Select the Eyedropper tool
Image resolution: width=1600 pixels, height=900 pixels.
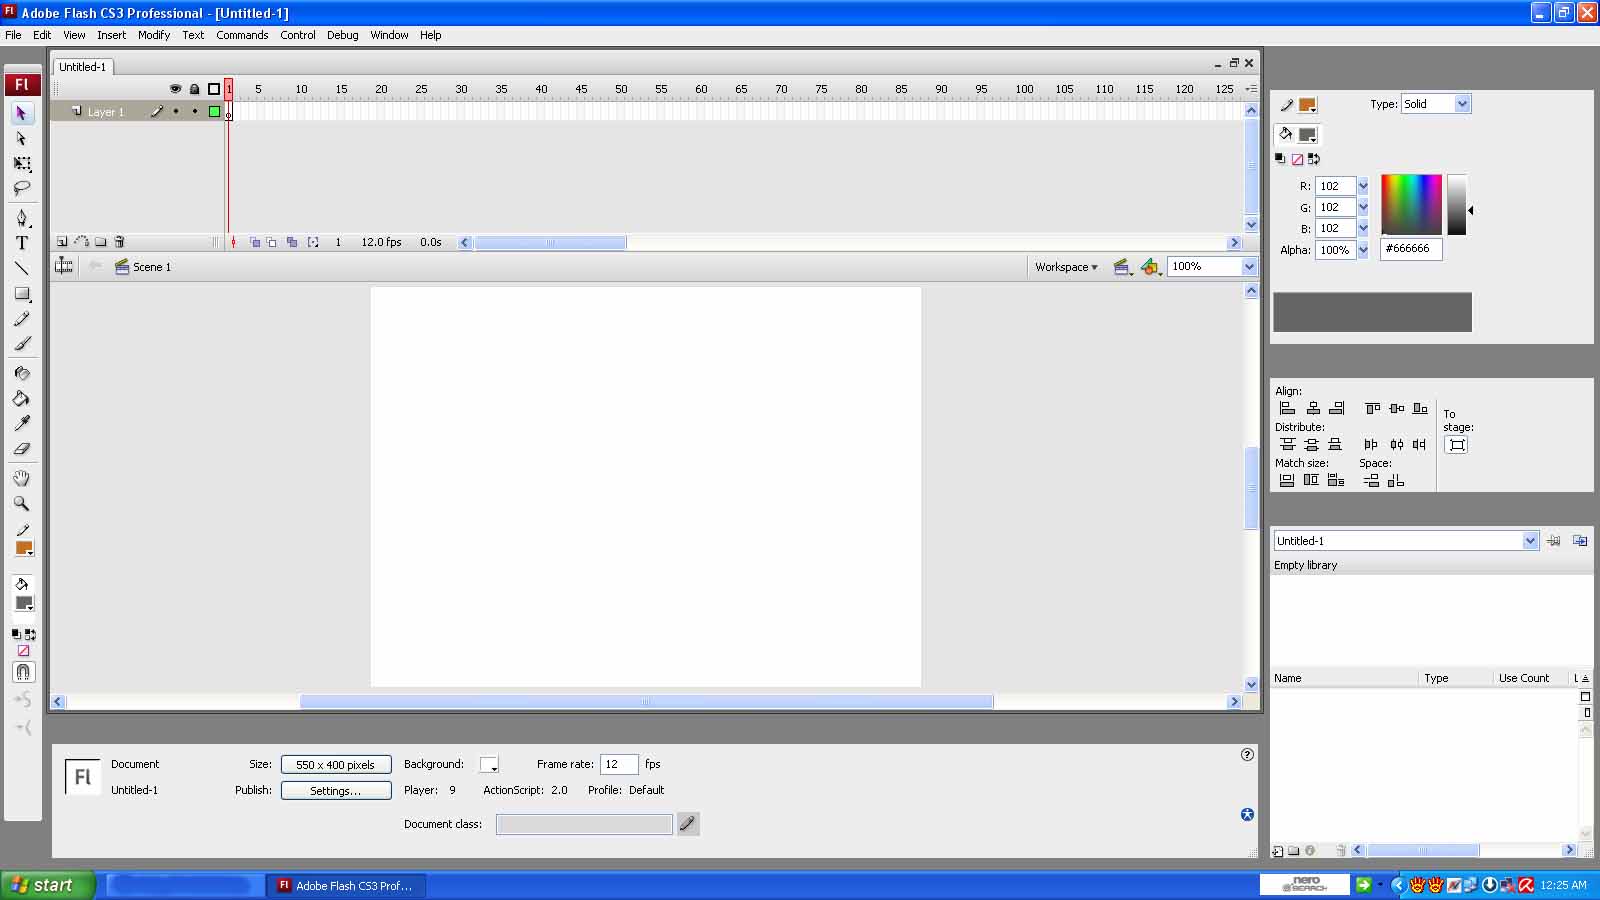(22, 423)
